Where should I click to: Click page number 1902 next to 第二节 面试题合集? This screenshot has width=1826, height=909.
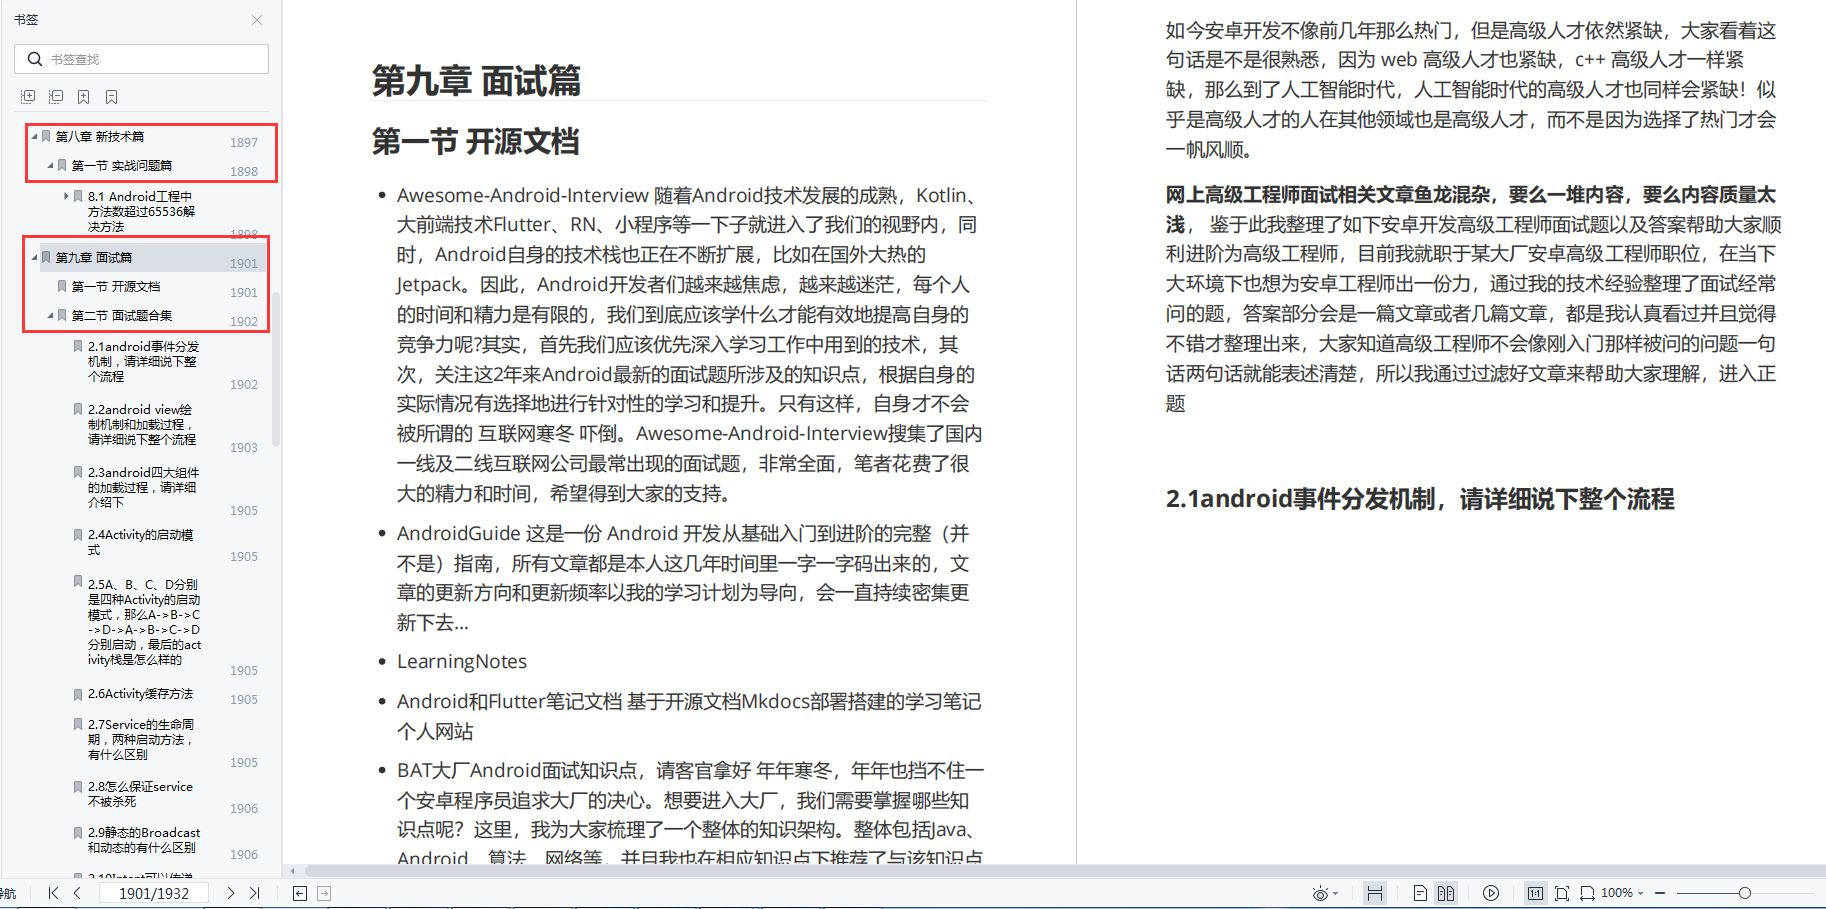pyautogui.click(x=244, y=322)
